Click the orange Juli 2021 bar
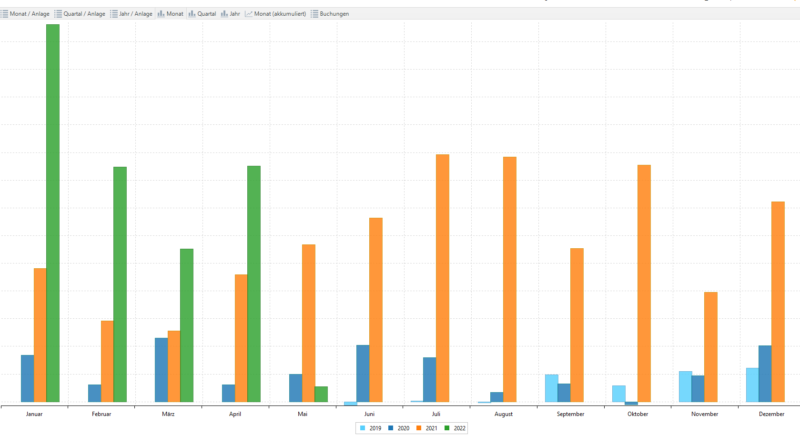 coord(442,278)
